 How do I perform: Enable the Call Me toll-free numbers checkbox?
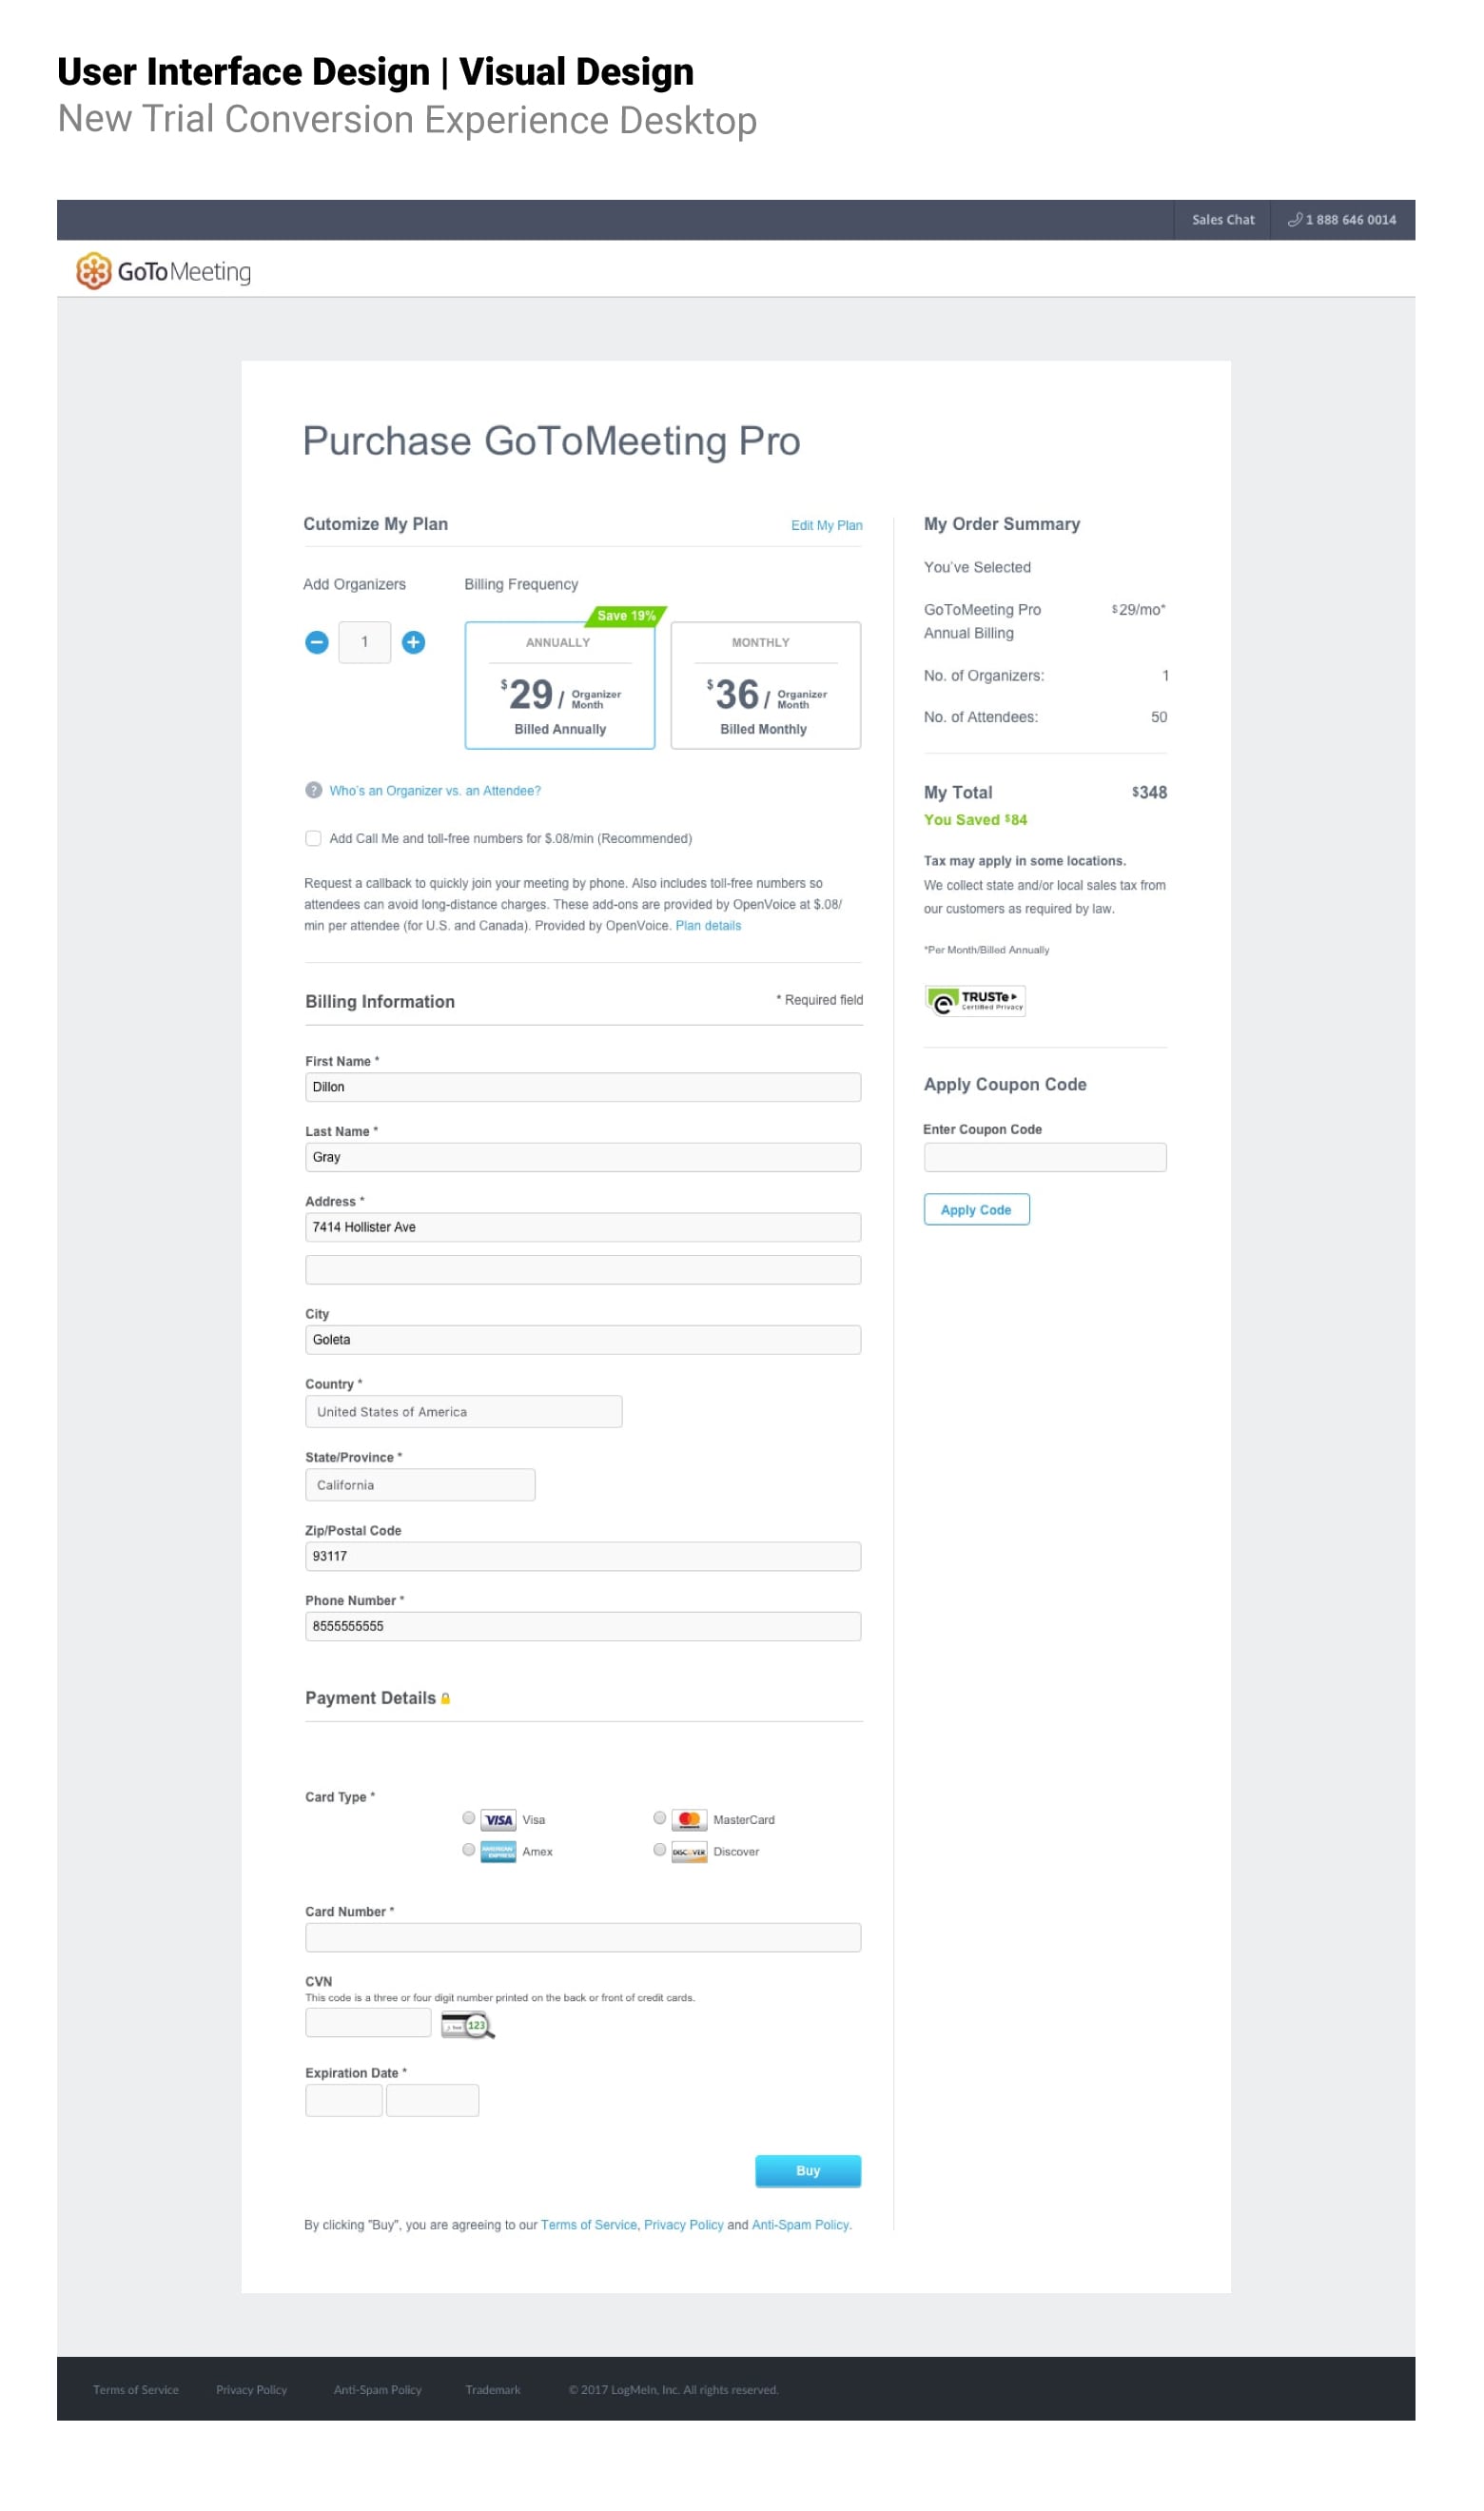click(x=314, y=839)
